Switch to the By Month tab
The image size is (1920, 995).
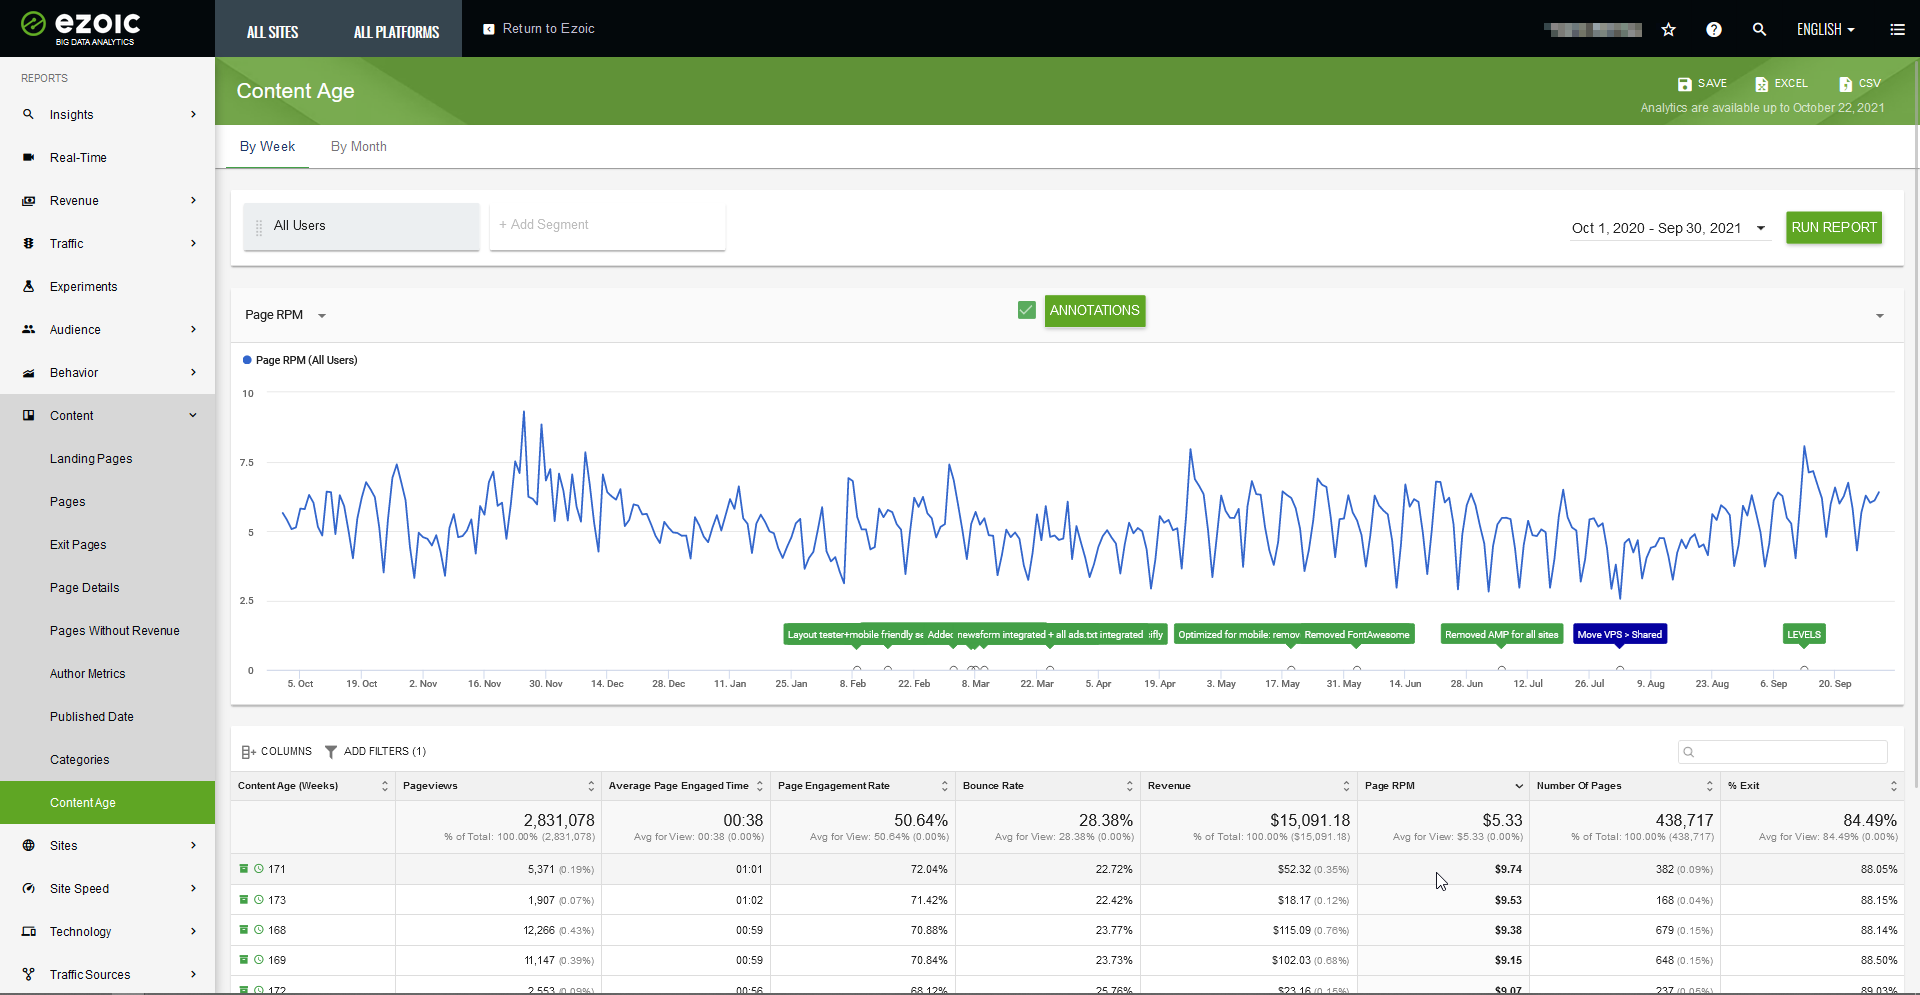[x=358, y=146]
